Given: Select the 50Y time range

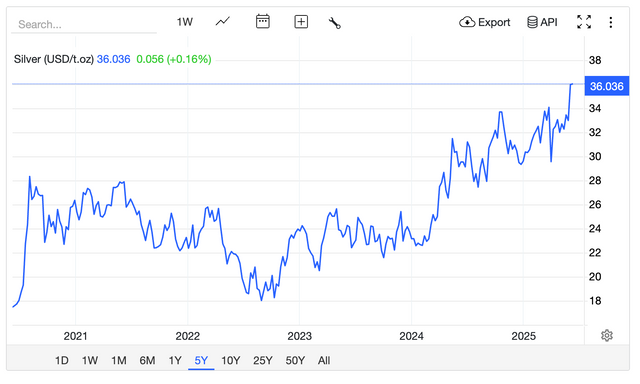Looking at the screenshot, I should pyautogui.click(x=295, y=360).
